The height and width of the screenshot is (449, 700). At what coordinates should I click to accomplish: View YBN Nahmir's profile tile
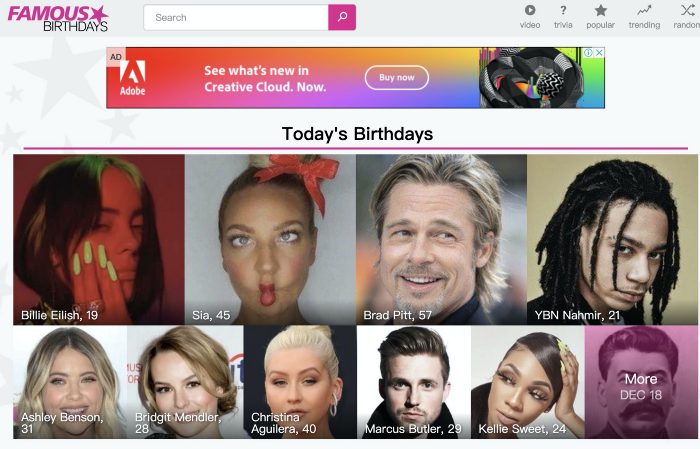pos(612,239)
